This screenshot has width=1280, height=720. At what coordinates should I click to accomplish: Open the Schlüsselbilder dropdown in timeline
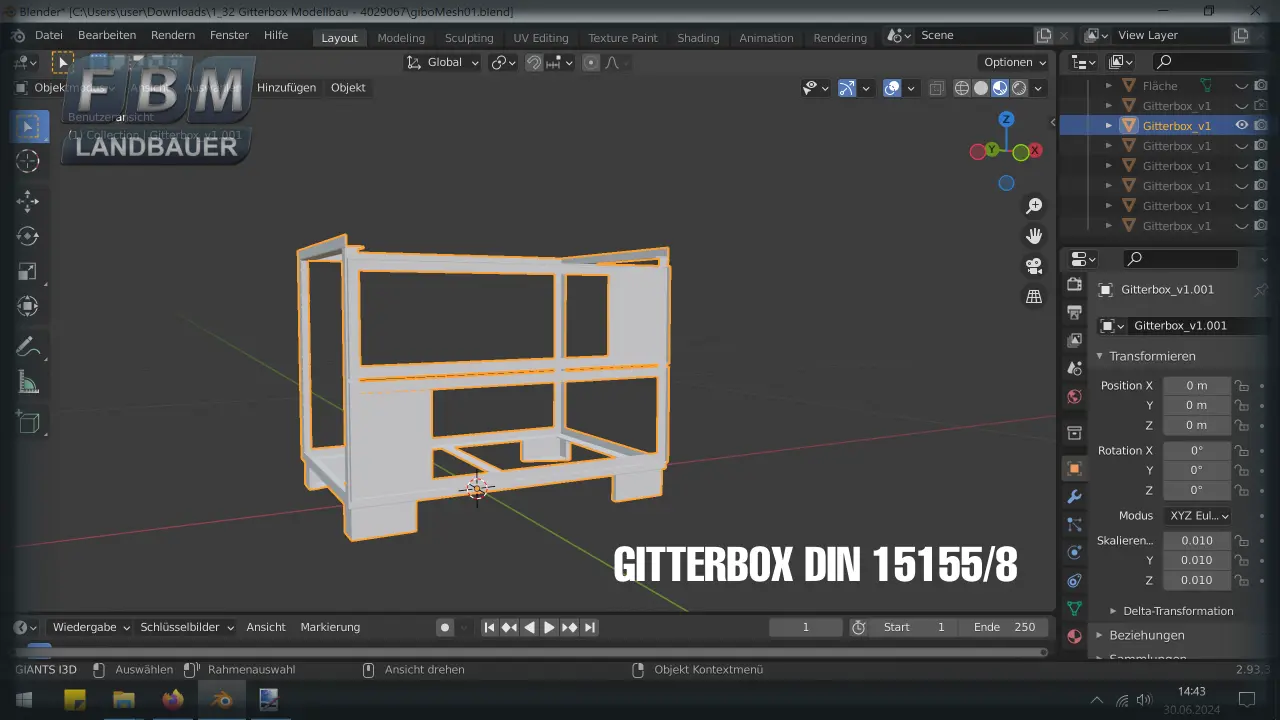point(187,627)
